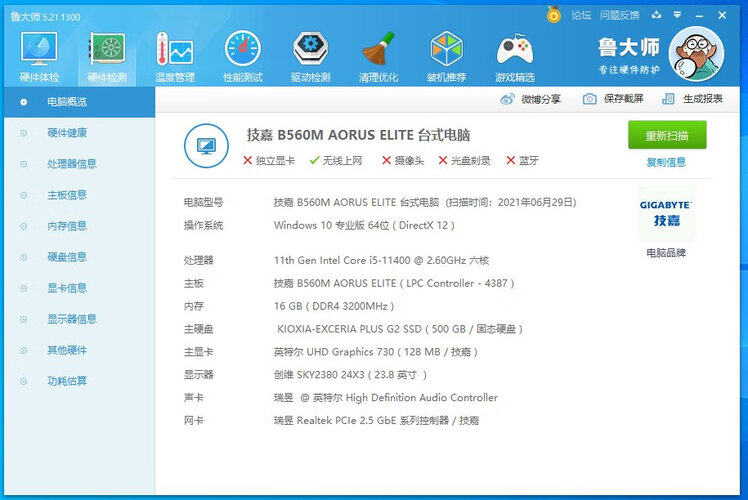Click the round computer monitor icon

coord(206,146)
